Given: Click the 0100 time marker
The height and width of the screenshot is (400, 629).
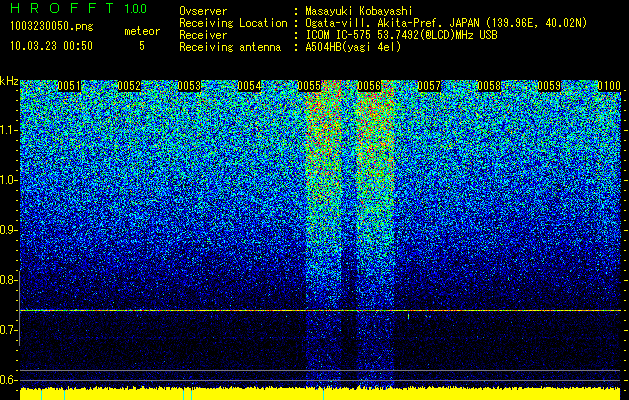Looking at the screenshot, I should pyautogui.click(x=609, y=86).
